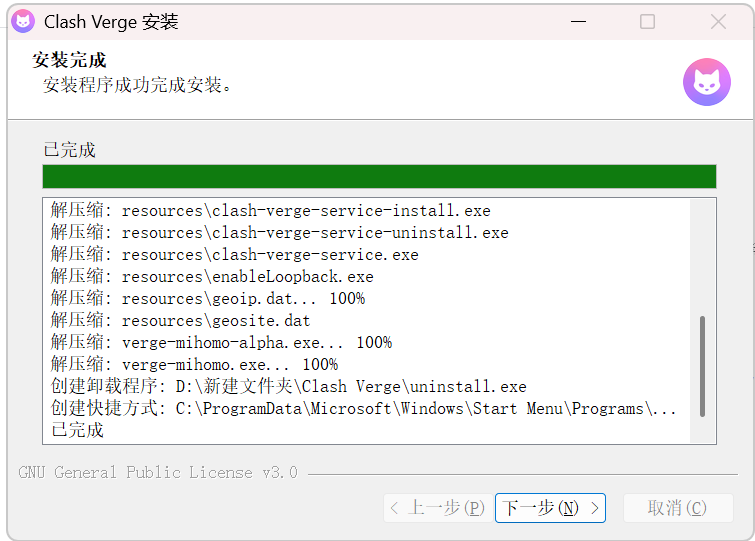Click the log list scrollbar thumb
The width and height of the screenshot is (755, 541).
702,366
